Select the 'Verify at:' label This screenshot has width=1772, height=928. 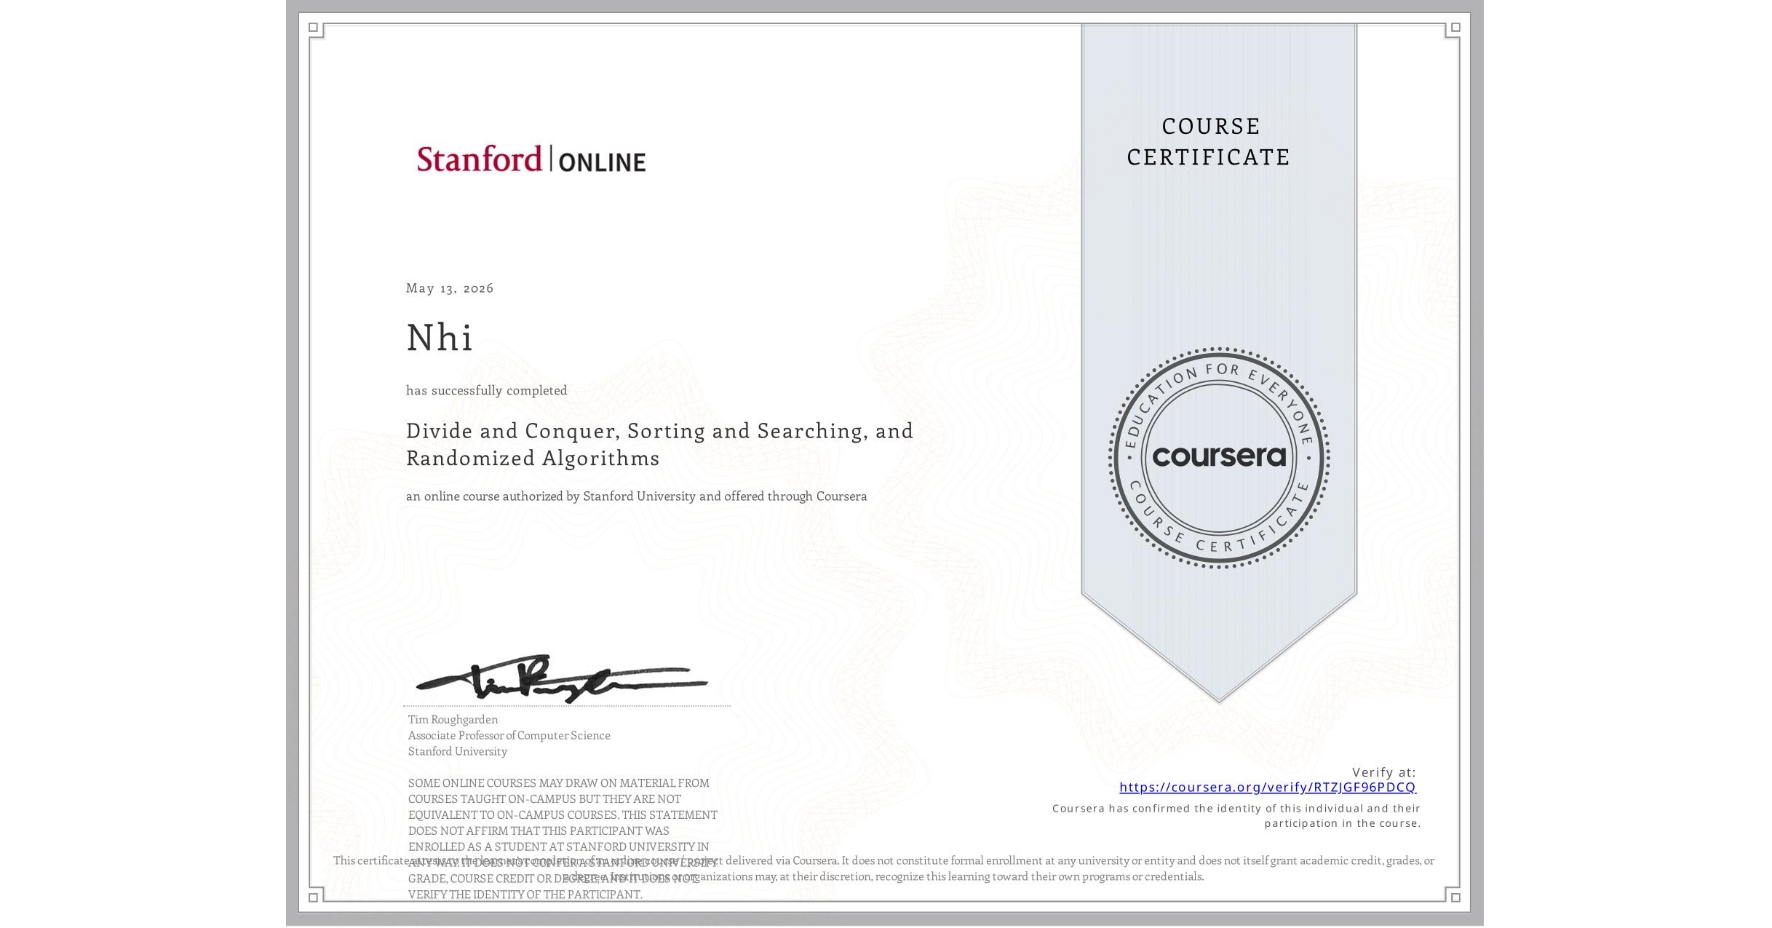click(1384, 772)
